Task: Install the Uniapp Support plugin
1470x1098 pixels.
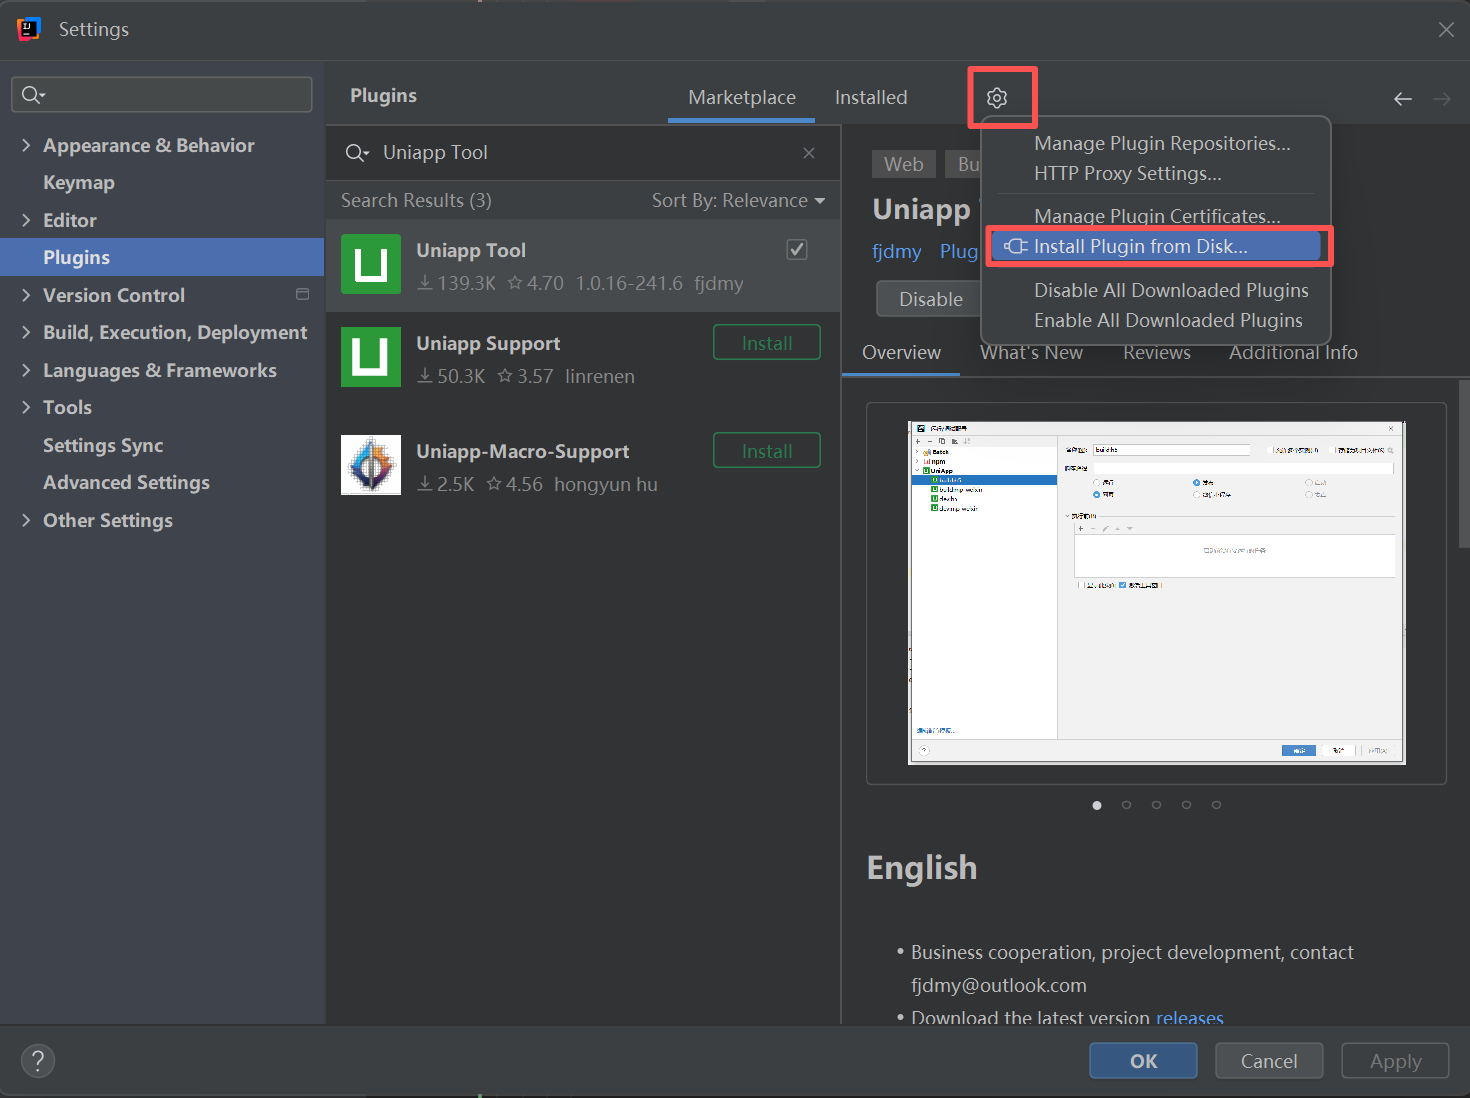Action: pos(766,342)
